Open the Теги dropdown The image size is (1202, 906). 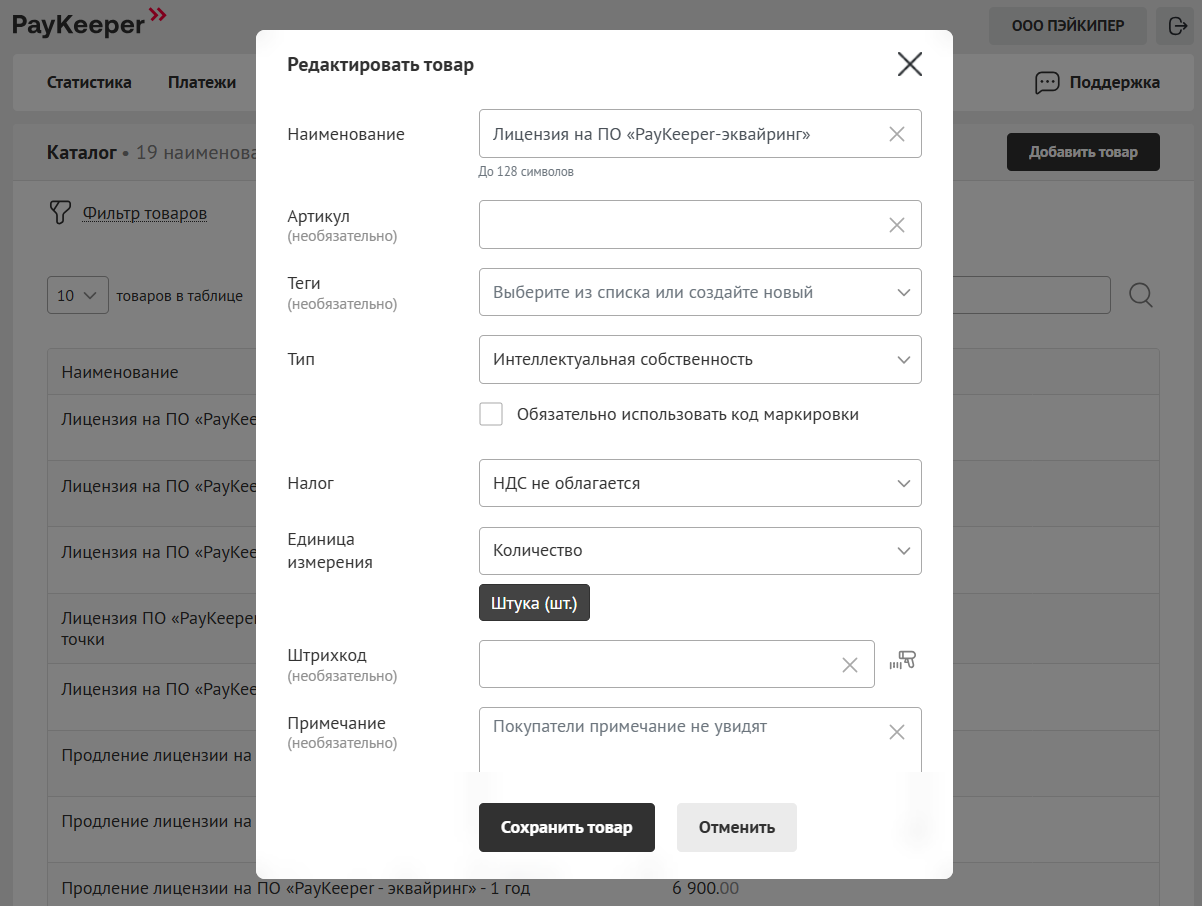coord(700,292)
